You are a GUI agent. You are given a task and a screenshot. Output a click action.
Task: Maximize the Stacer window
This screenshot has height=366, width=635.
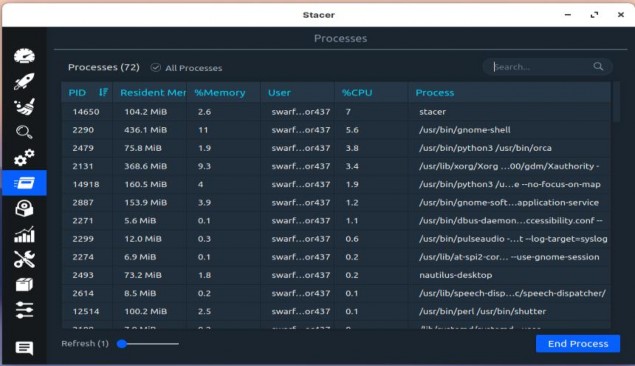(x=594, y=15)
